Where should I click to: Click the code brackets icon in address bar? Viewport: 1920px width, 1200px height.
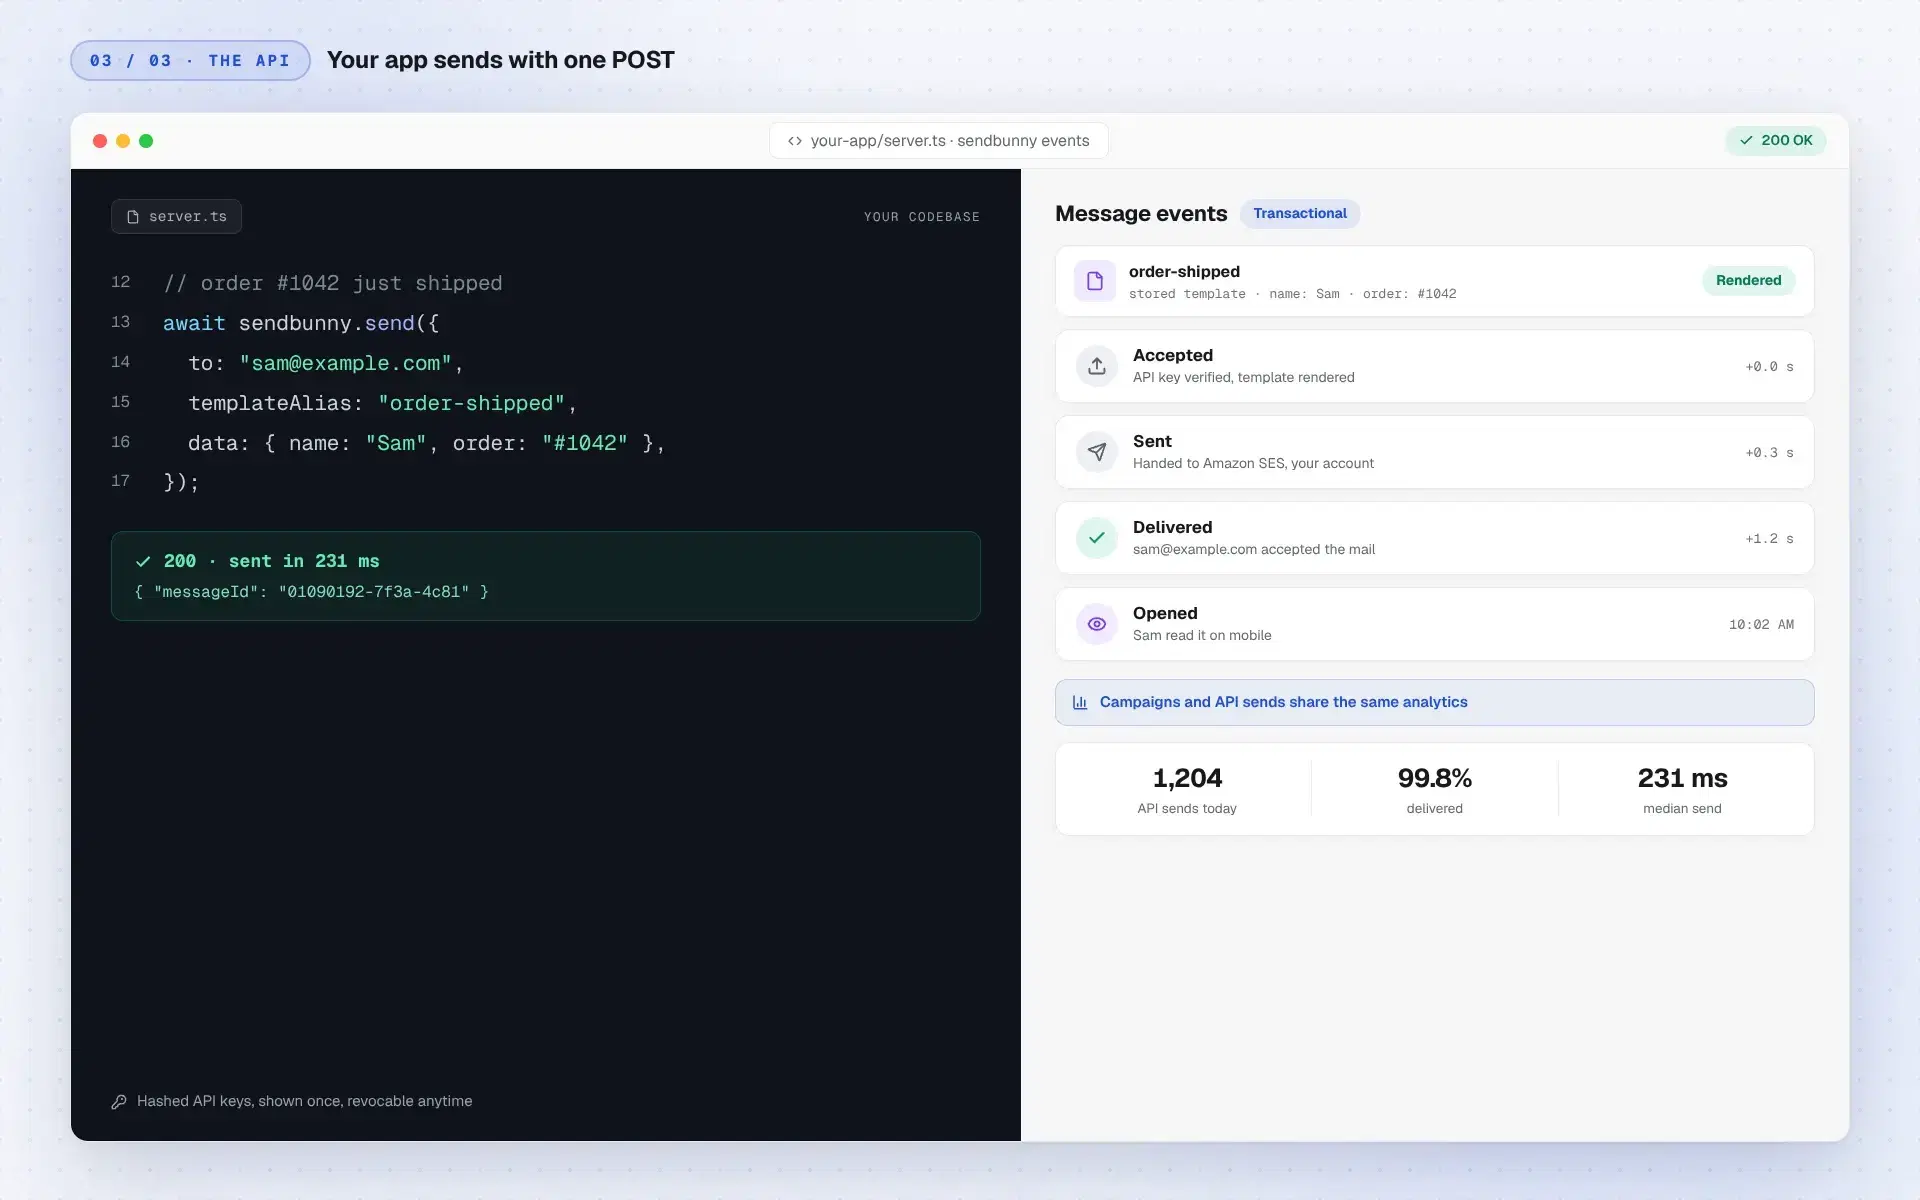795,141
